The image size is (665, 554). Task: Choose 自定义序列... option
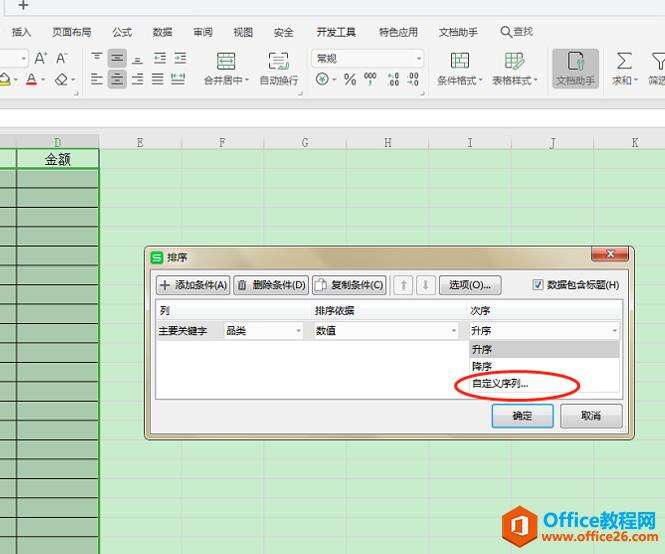point(545,383)
